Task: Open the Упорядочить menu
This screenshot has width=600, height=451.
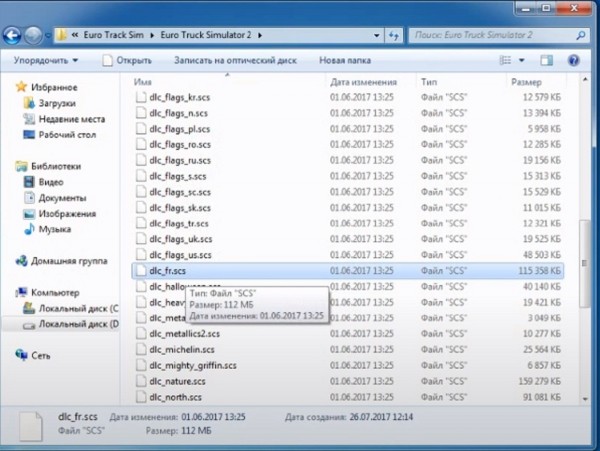Action: click(46, 60)
